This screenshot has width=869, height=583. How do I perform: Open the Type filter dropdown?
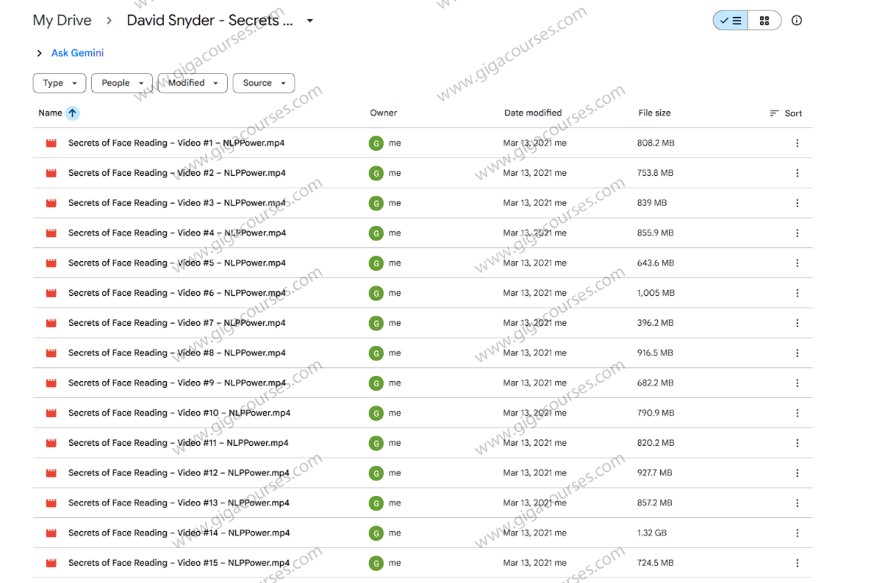(59, 83)
